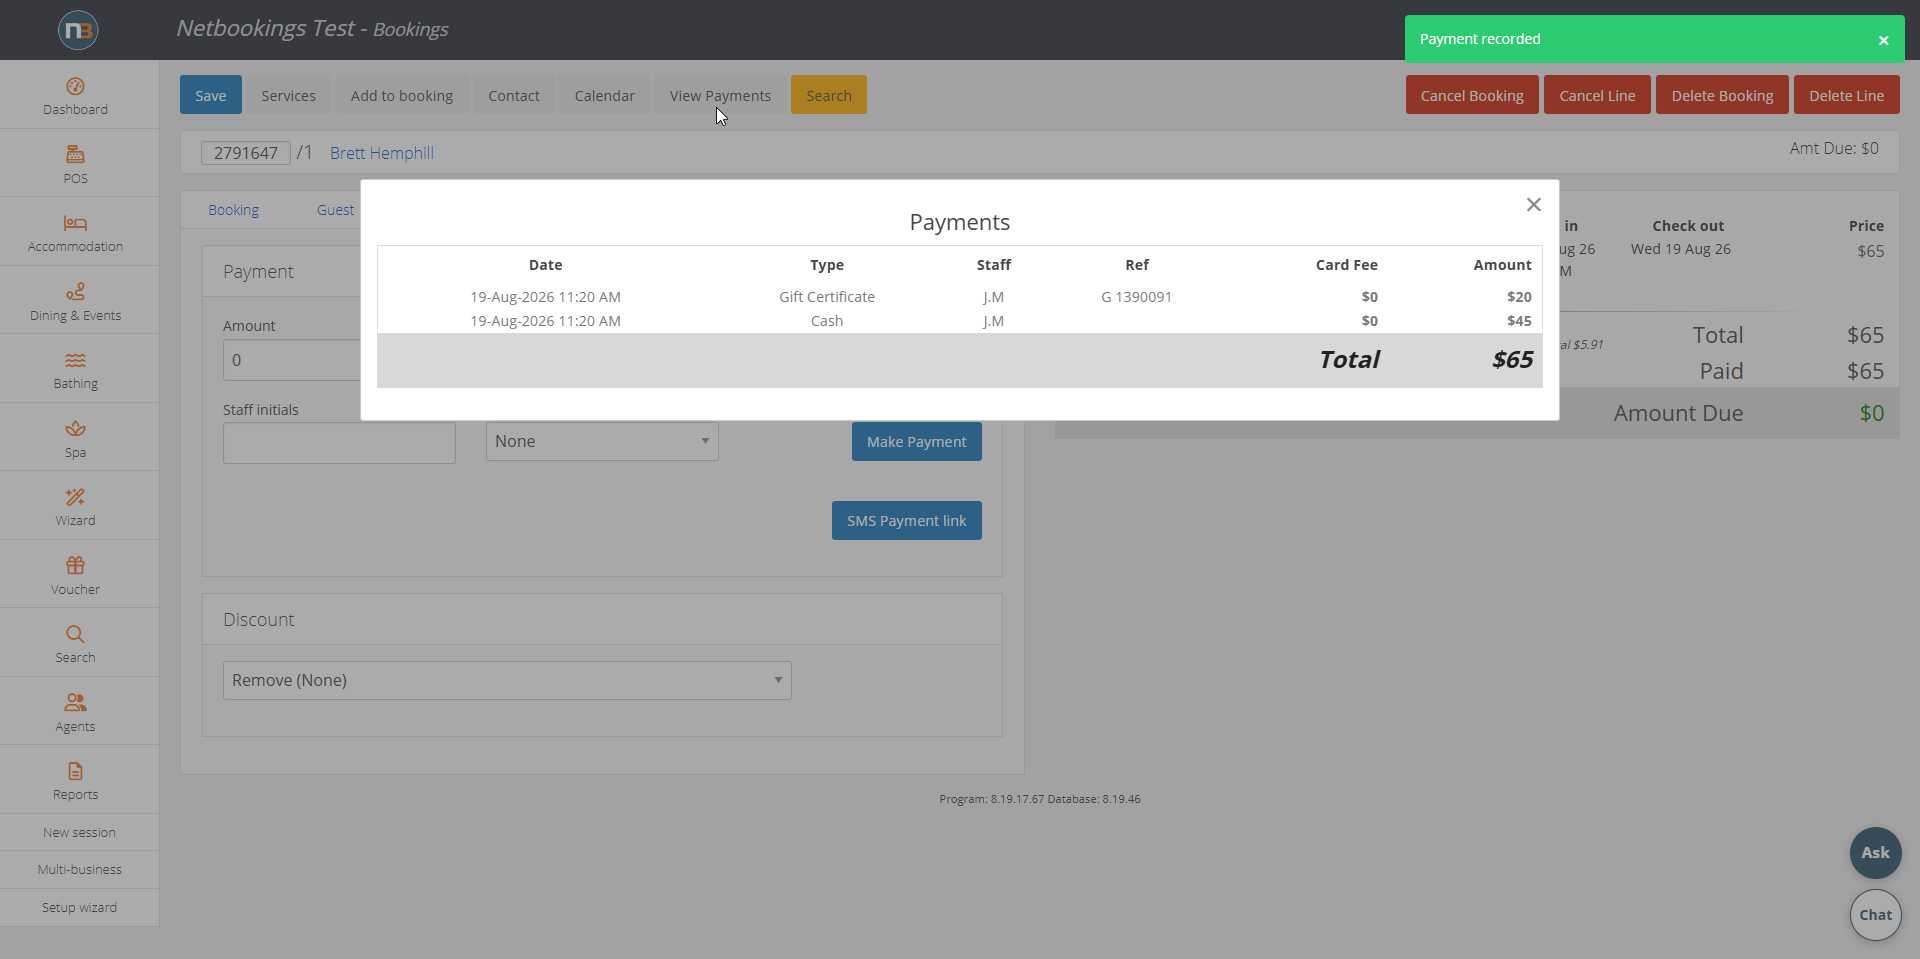Click the booking number 2791647 field
1920x959 pixels.
point(245,153)
